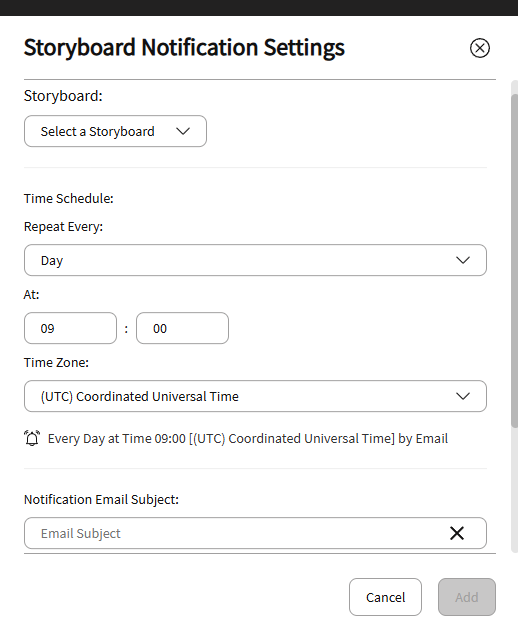Viewport: 518px width, 640px height.
Task: Clear the Email Subject field
Action: click(x=457, y=533)
